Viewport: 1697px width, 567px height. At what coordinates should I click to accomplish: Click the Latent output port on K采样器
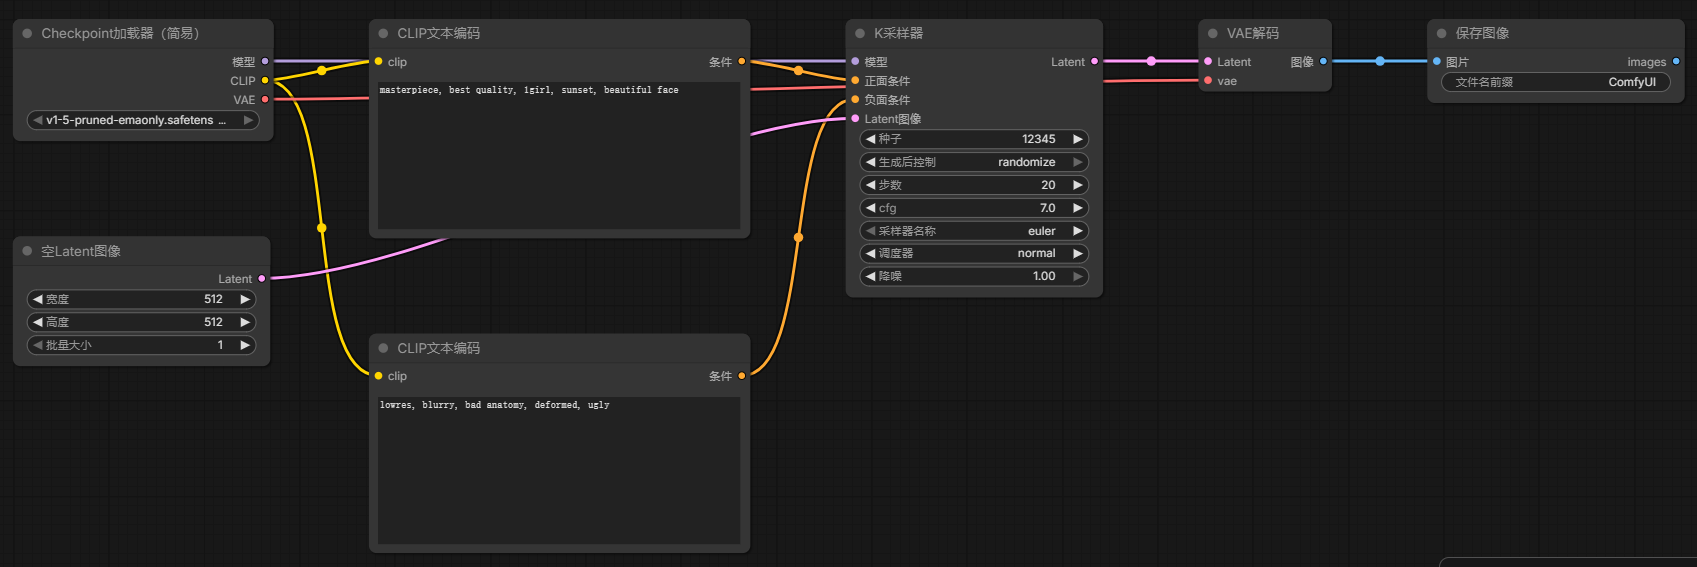[x=1094, y=61]
